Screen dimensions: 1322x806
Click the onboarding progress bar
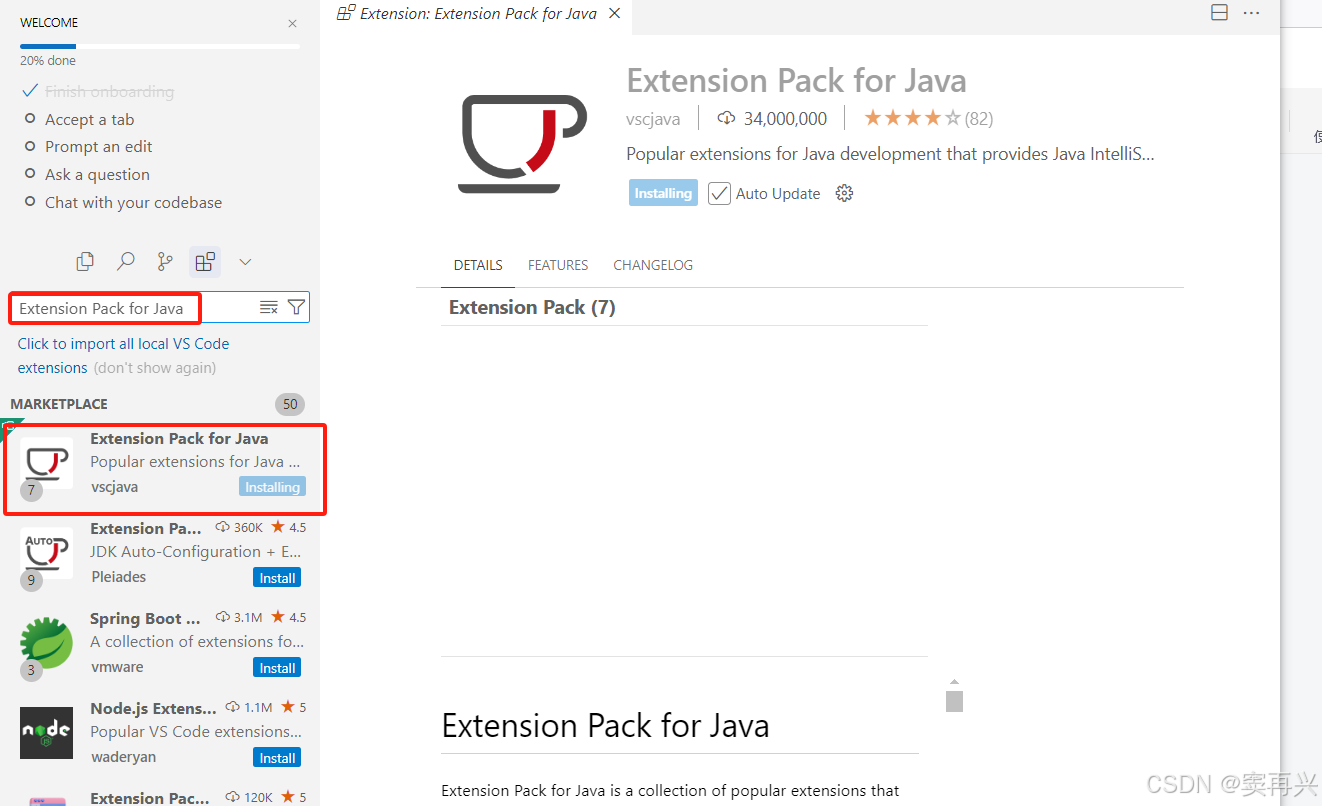(160, 46)
